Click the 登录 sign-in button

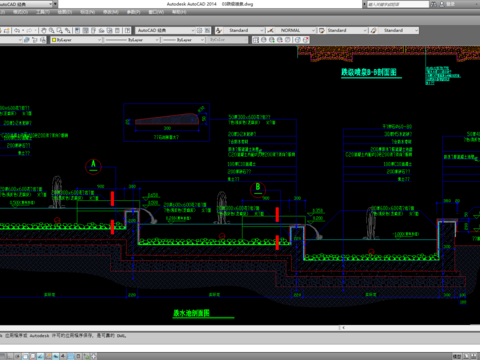450,4
